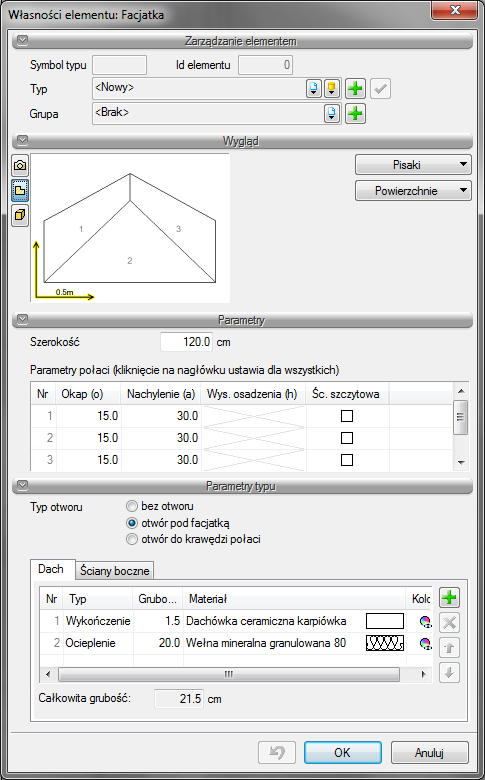Click yellow library icon beside Typ field
This screenshot has width=485, height=780.
(332, 89)
